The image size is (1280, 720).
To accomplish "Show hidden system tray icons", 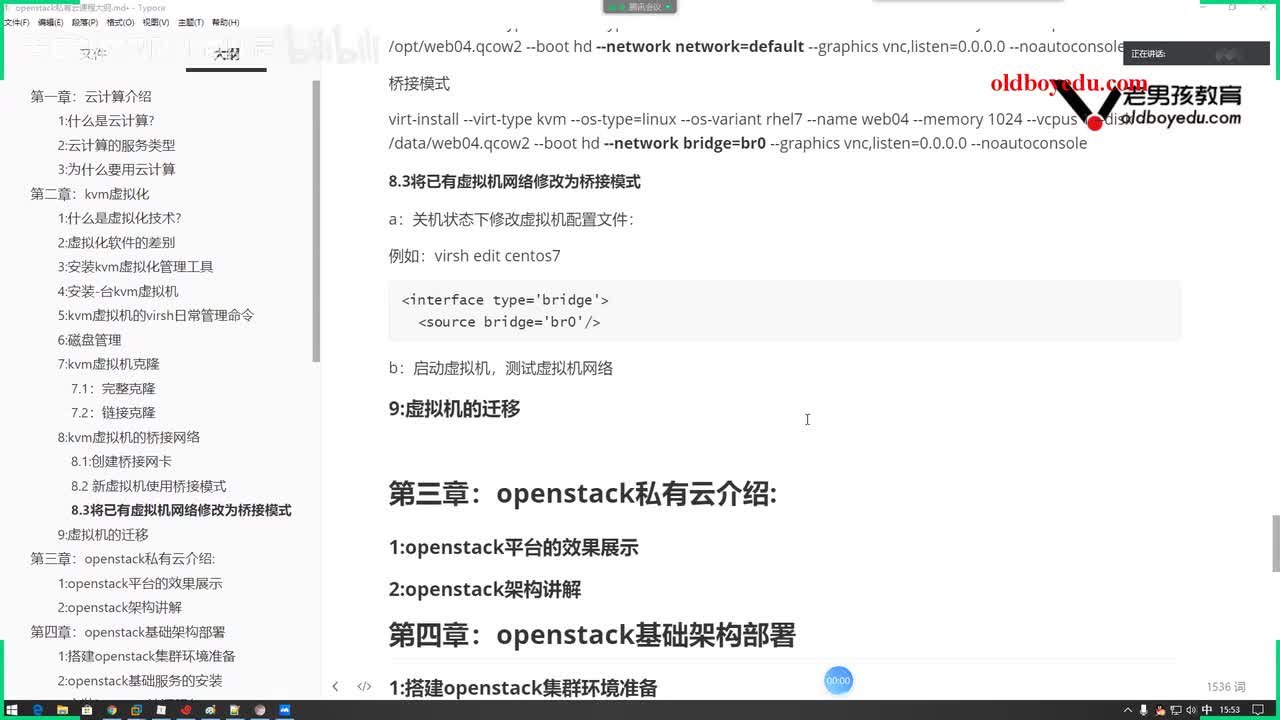I will pyautogui.click(x=1129, y=709).
